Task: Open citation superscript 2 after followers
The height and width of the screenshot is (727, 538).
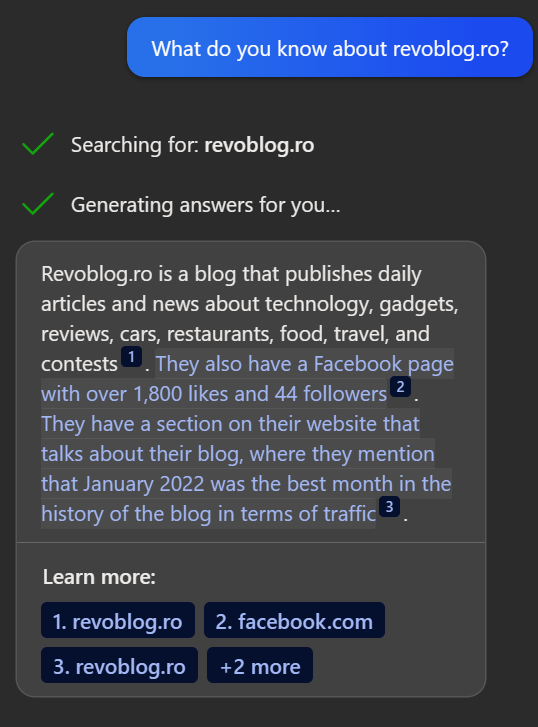Action: [400, 387]
